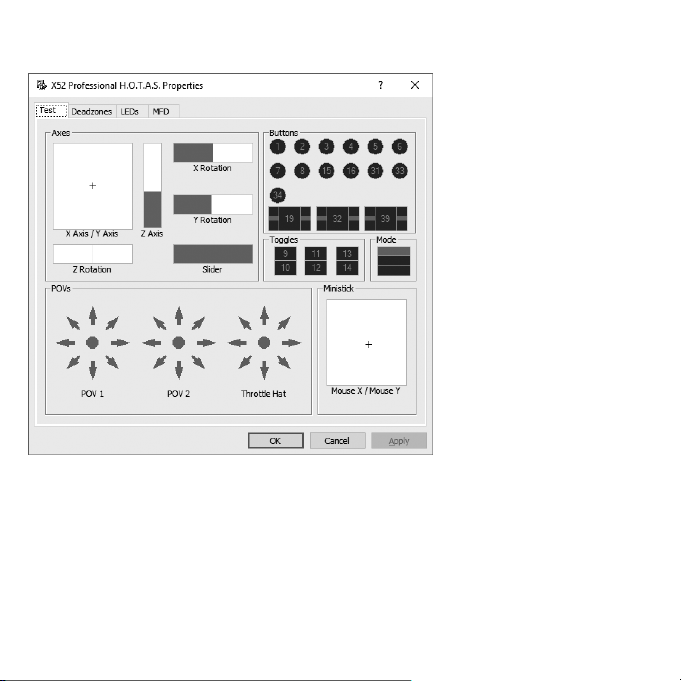The width and height of the screenshot is (681, 681).
Task: Confirm with the OK button
Action: (x=276, y=441)
